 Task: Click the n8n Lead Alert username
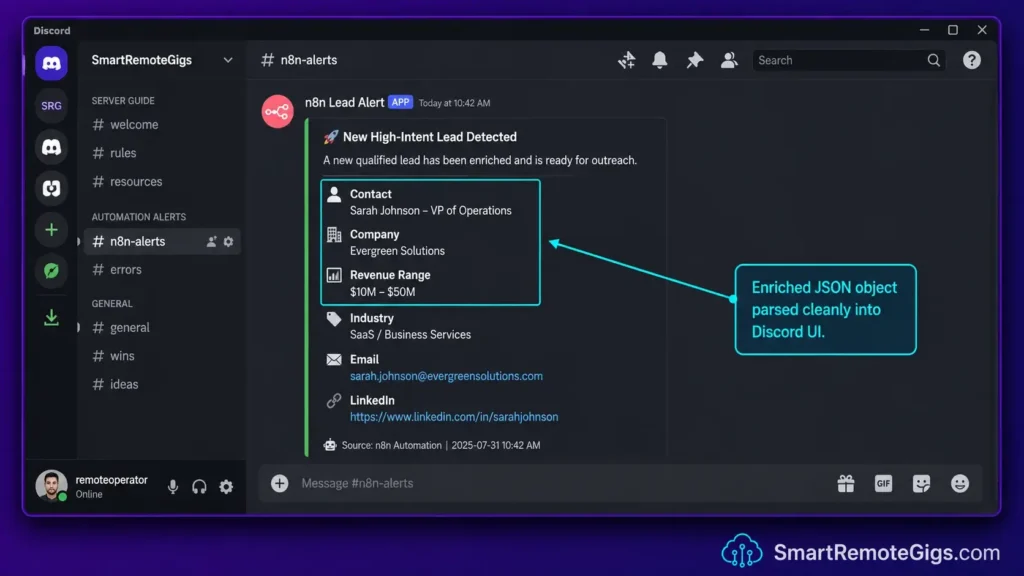point(344,103)
